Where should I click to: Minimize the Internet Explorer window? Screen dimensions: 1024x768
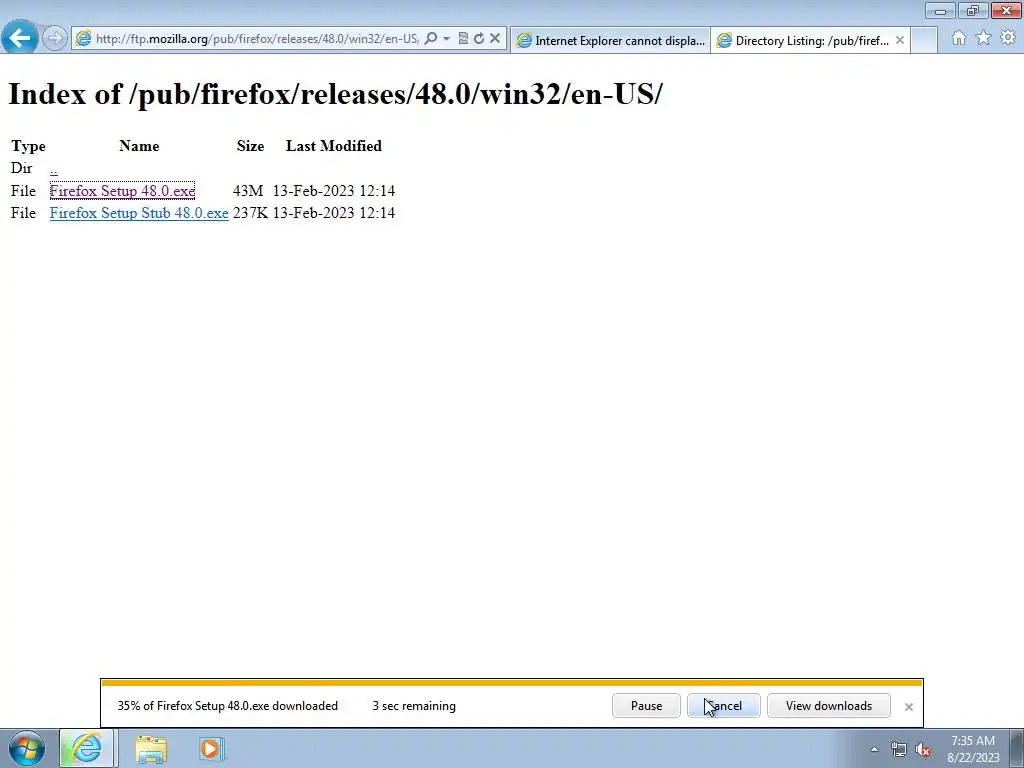click(x=940, y=10)
